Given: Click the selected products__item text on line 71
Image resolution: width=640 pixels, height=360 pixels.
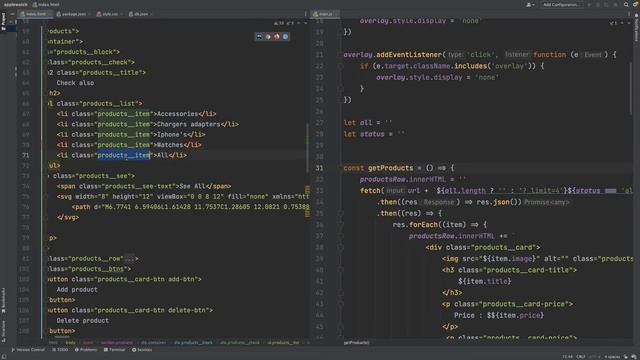Looking at the screenshot, I should click(x=124, y=155).
